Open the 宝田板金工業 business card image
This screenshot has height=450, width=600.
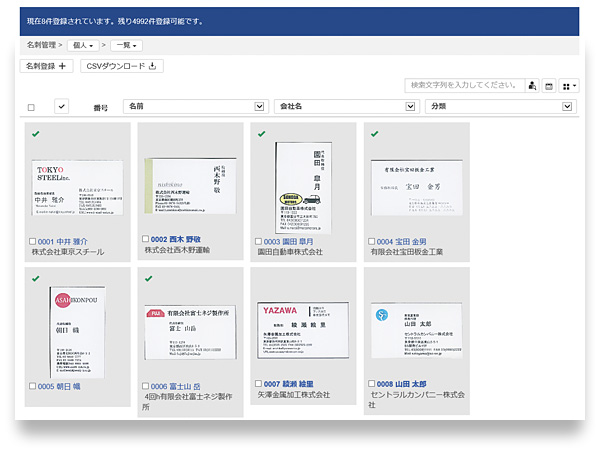pos(416,188)
